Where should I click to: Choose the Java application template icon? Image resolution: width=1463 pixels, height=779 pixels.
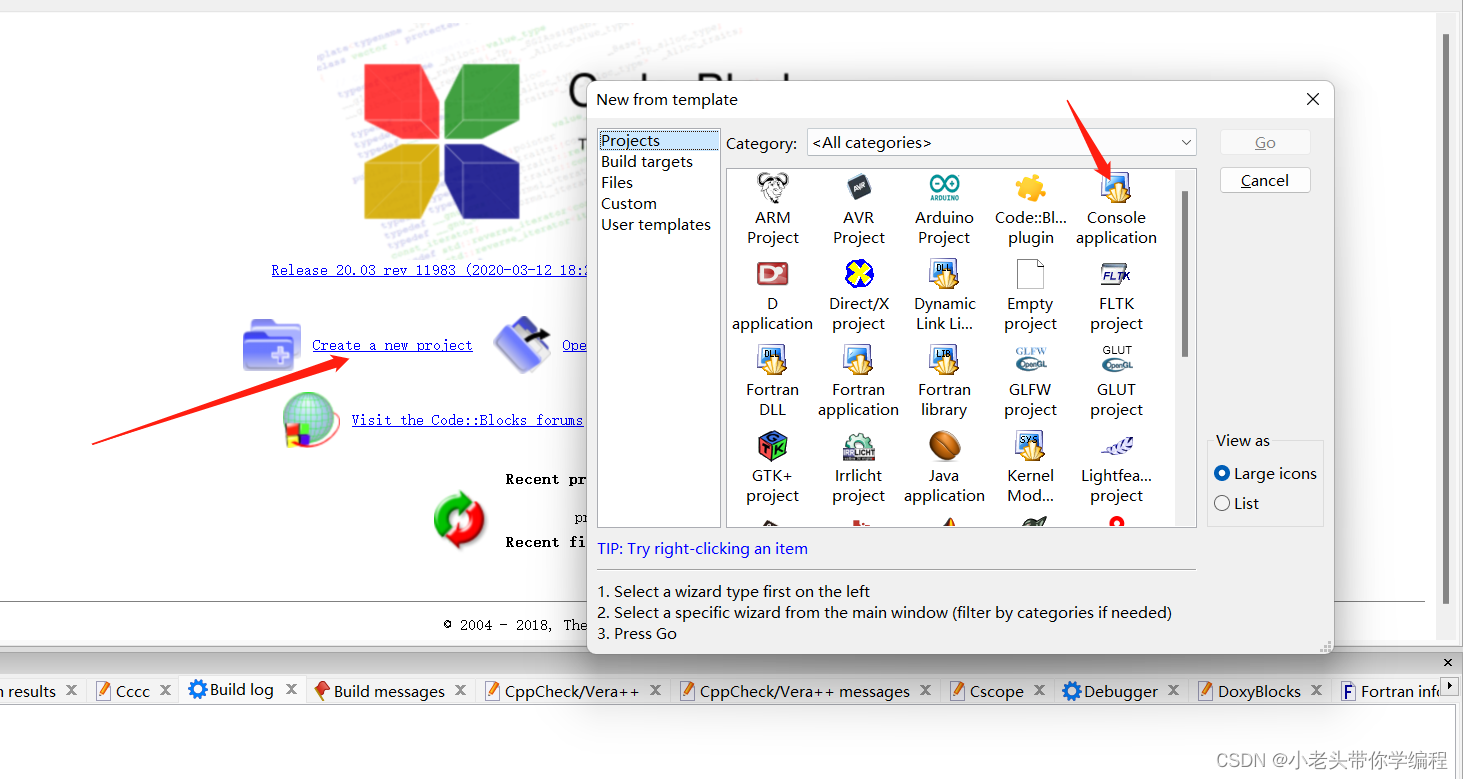click(944, 446)
